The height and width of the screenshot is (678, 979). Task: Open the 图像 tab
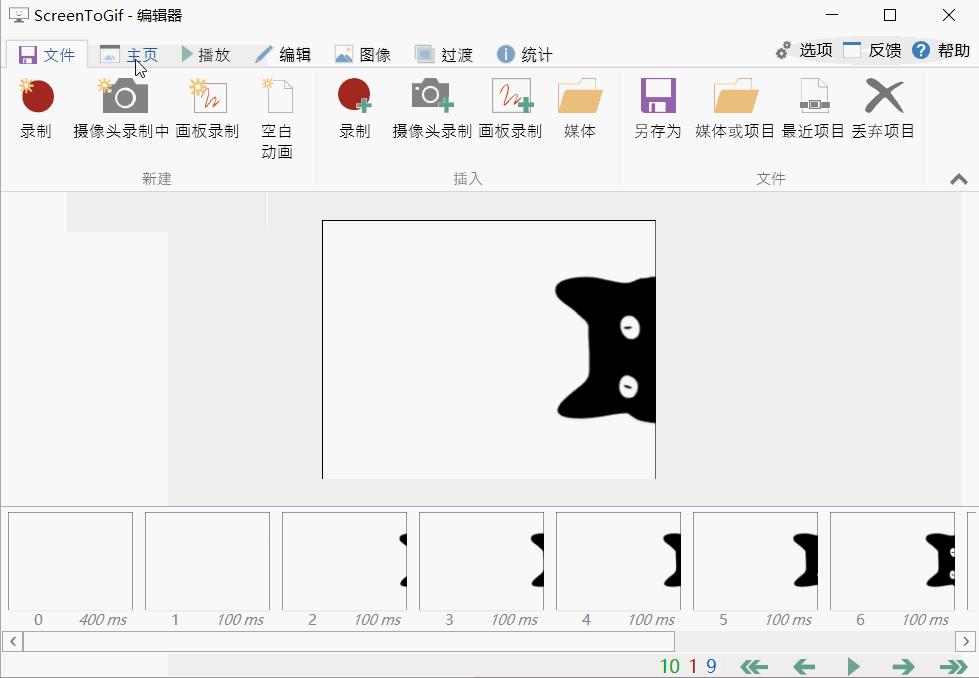pos(362,54)
